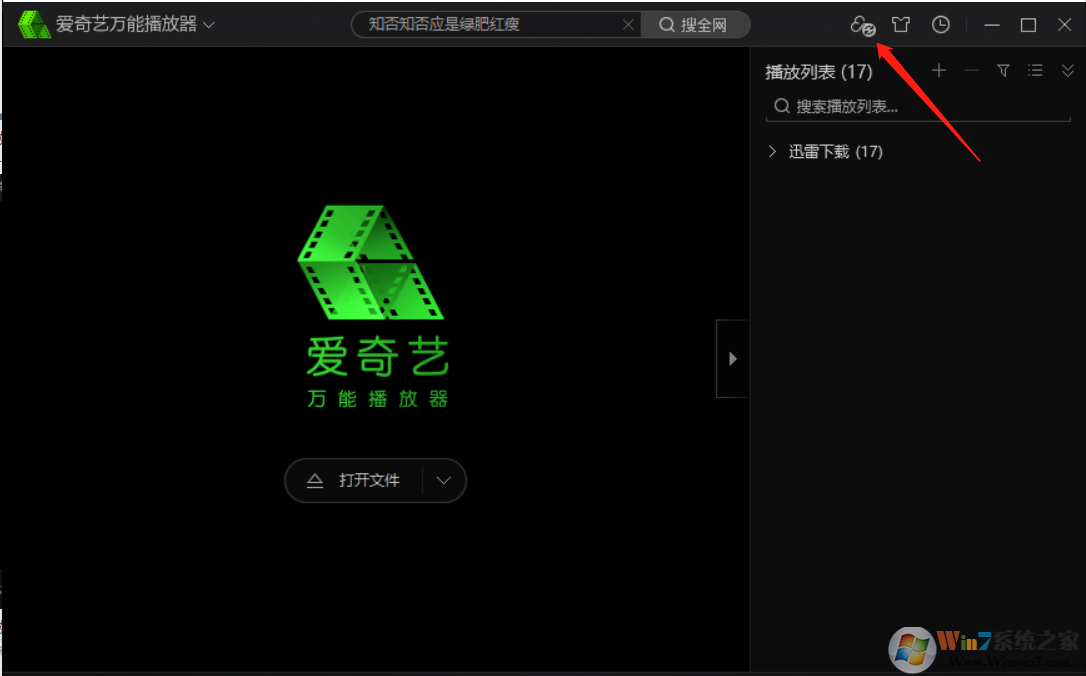
Task: Click the 打开文件 button
Action: [x=355, y=481]
